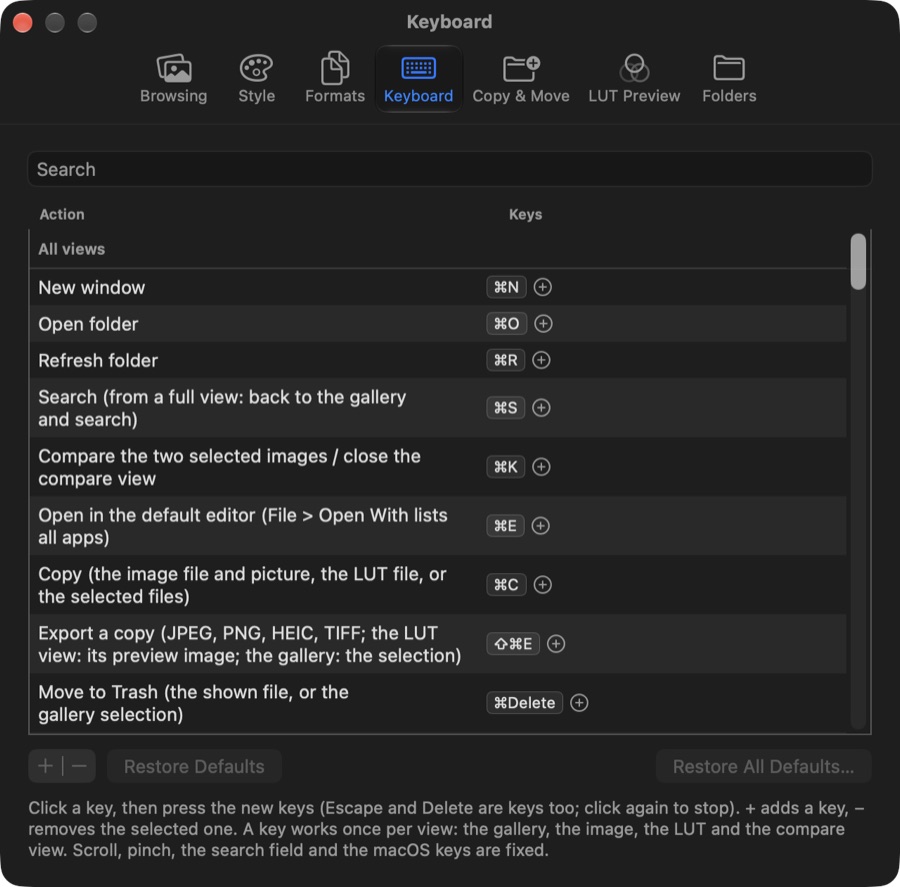Open the Style preferences tab
The height and width of the screenshot is (887, 900).
(x=256, y=79)
